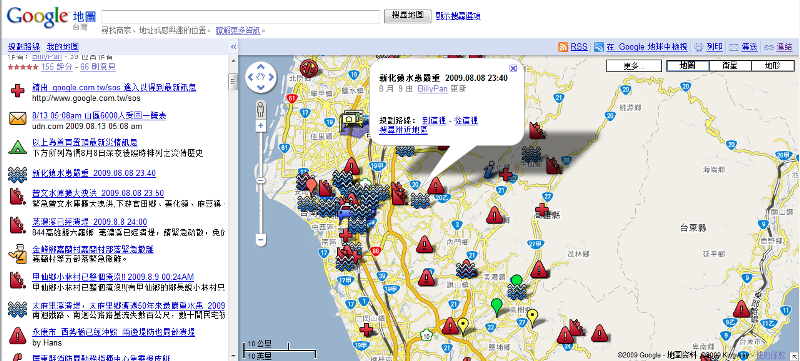Open the 更多 map layers dropdown
The height and width of the screenshot is (361, 800).
pos(634,66)
